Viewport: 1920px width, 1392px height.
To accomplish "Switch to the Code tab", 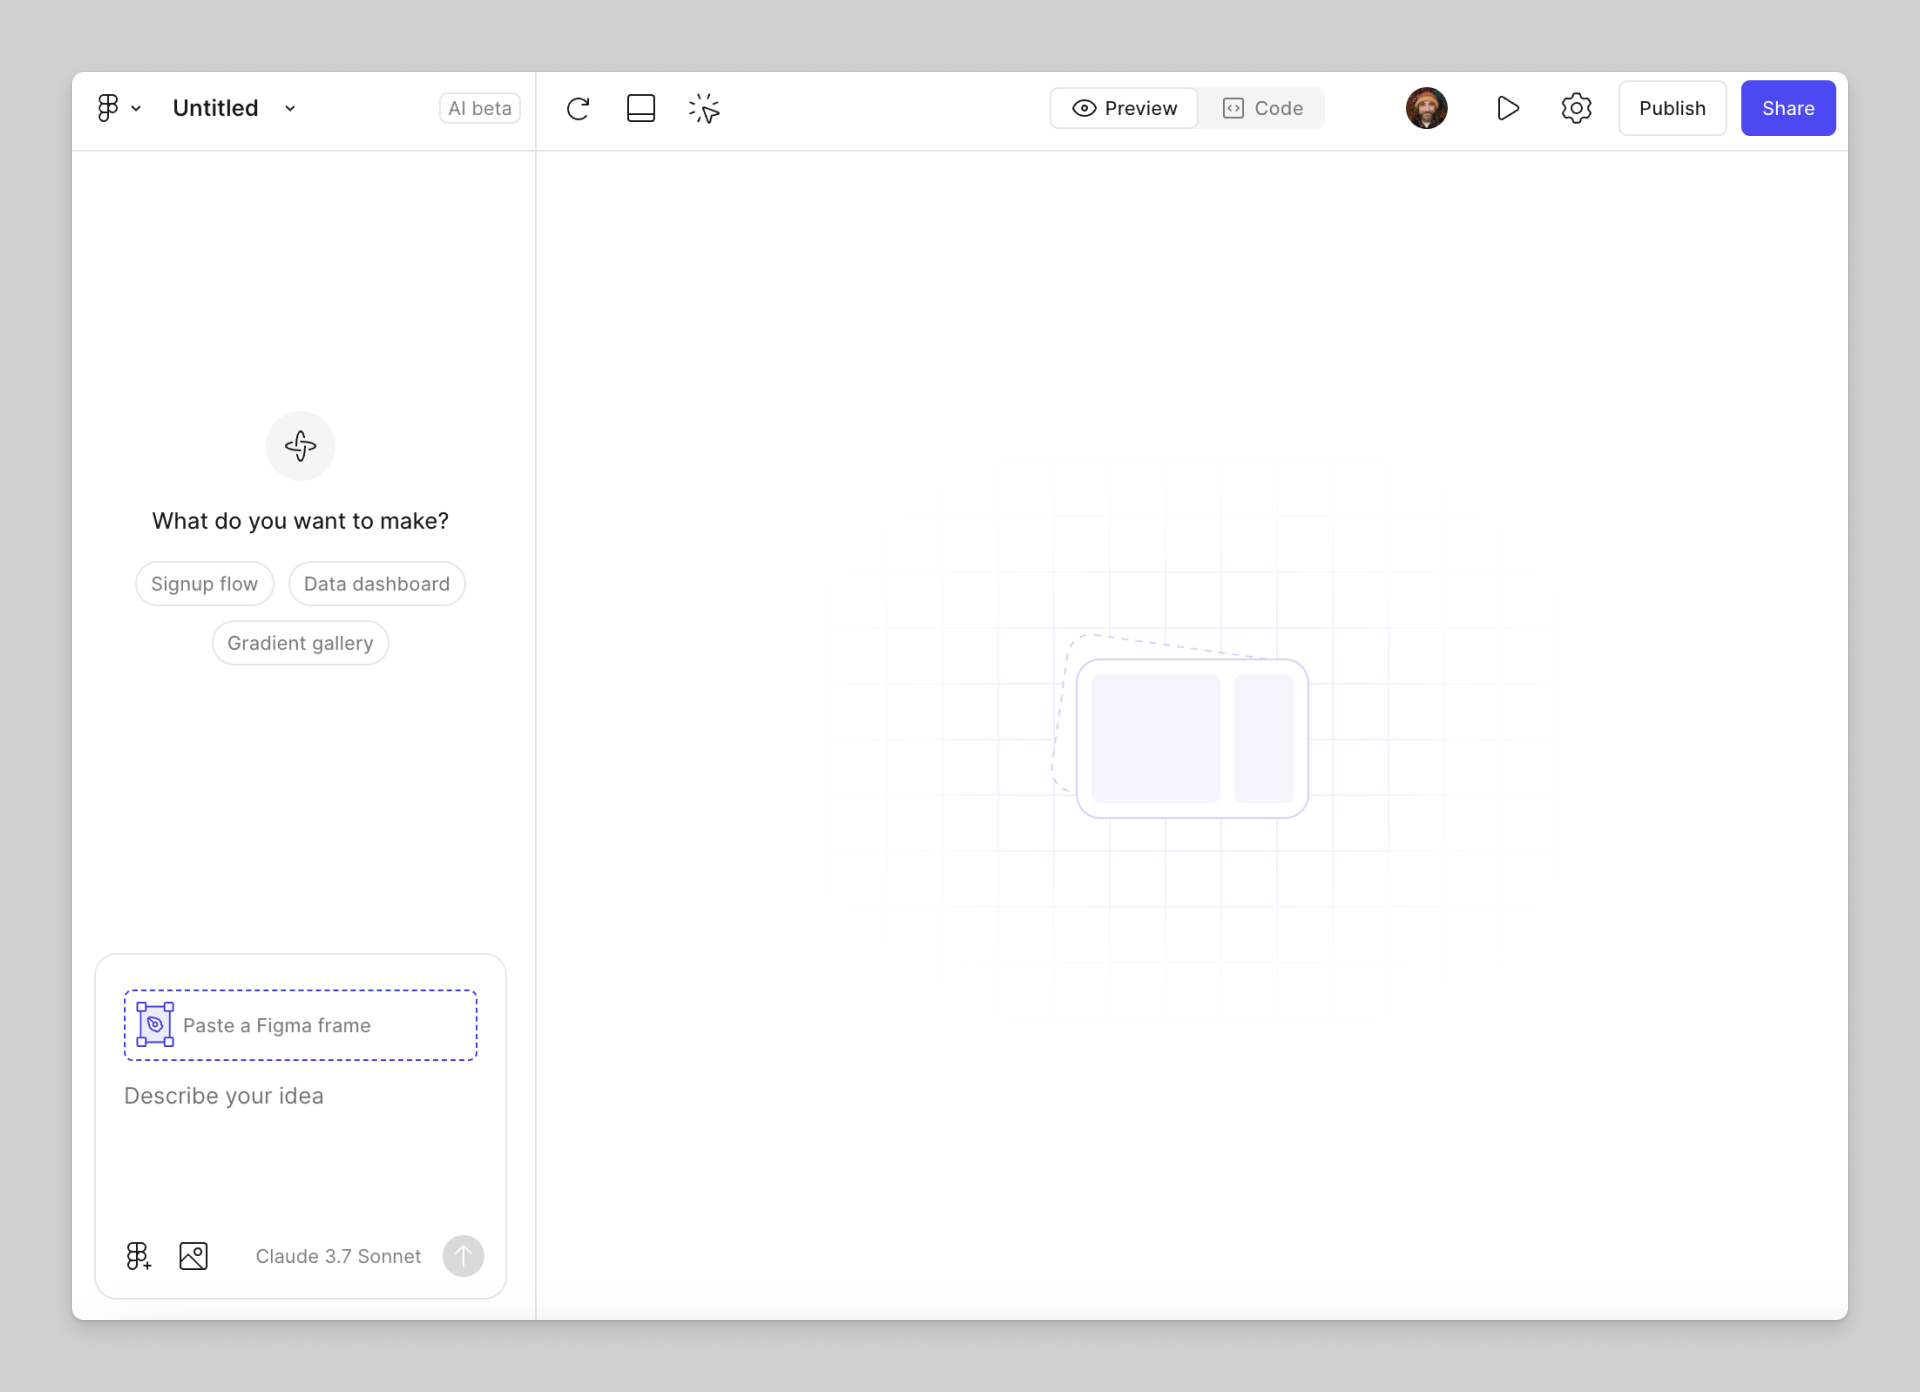I will [x=1263, y=108].
